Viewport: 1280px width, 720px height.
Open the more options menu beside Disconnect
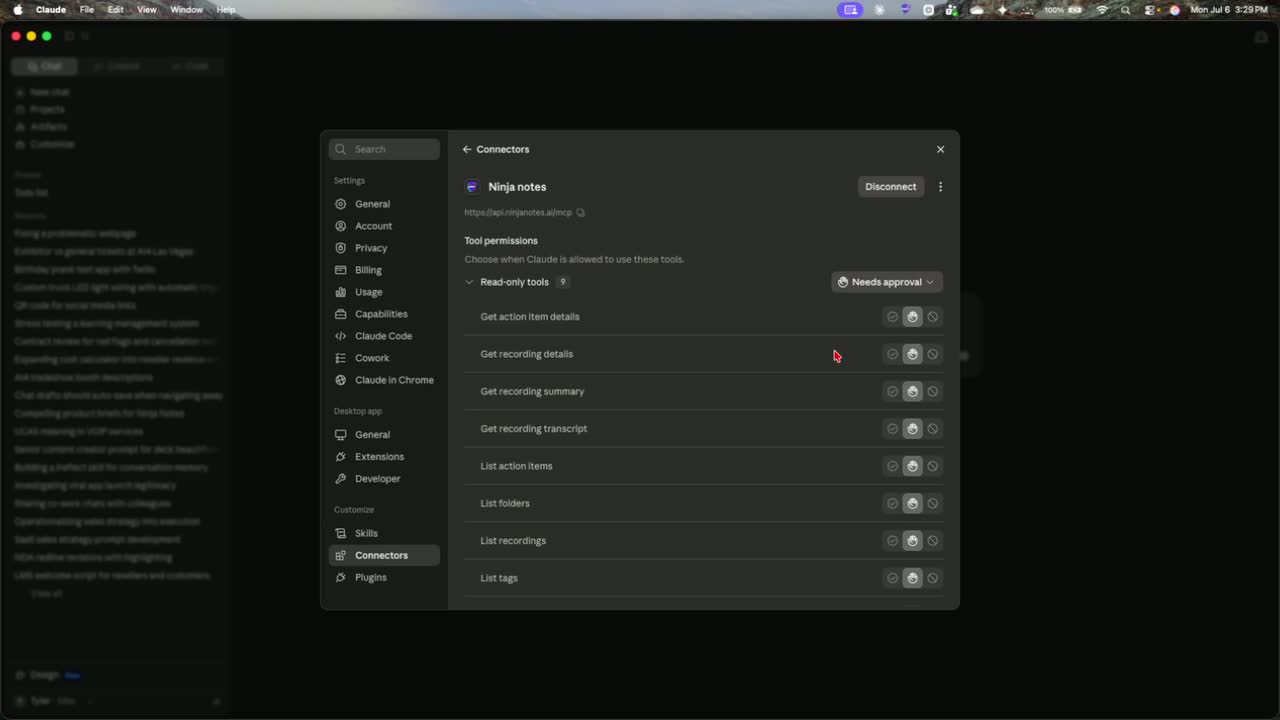[940, 187]
